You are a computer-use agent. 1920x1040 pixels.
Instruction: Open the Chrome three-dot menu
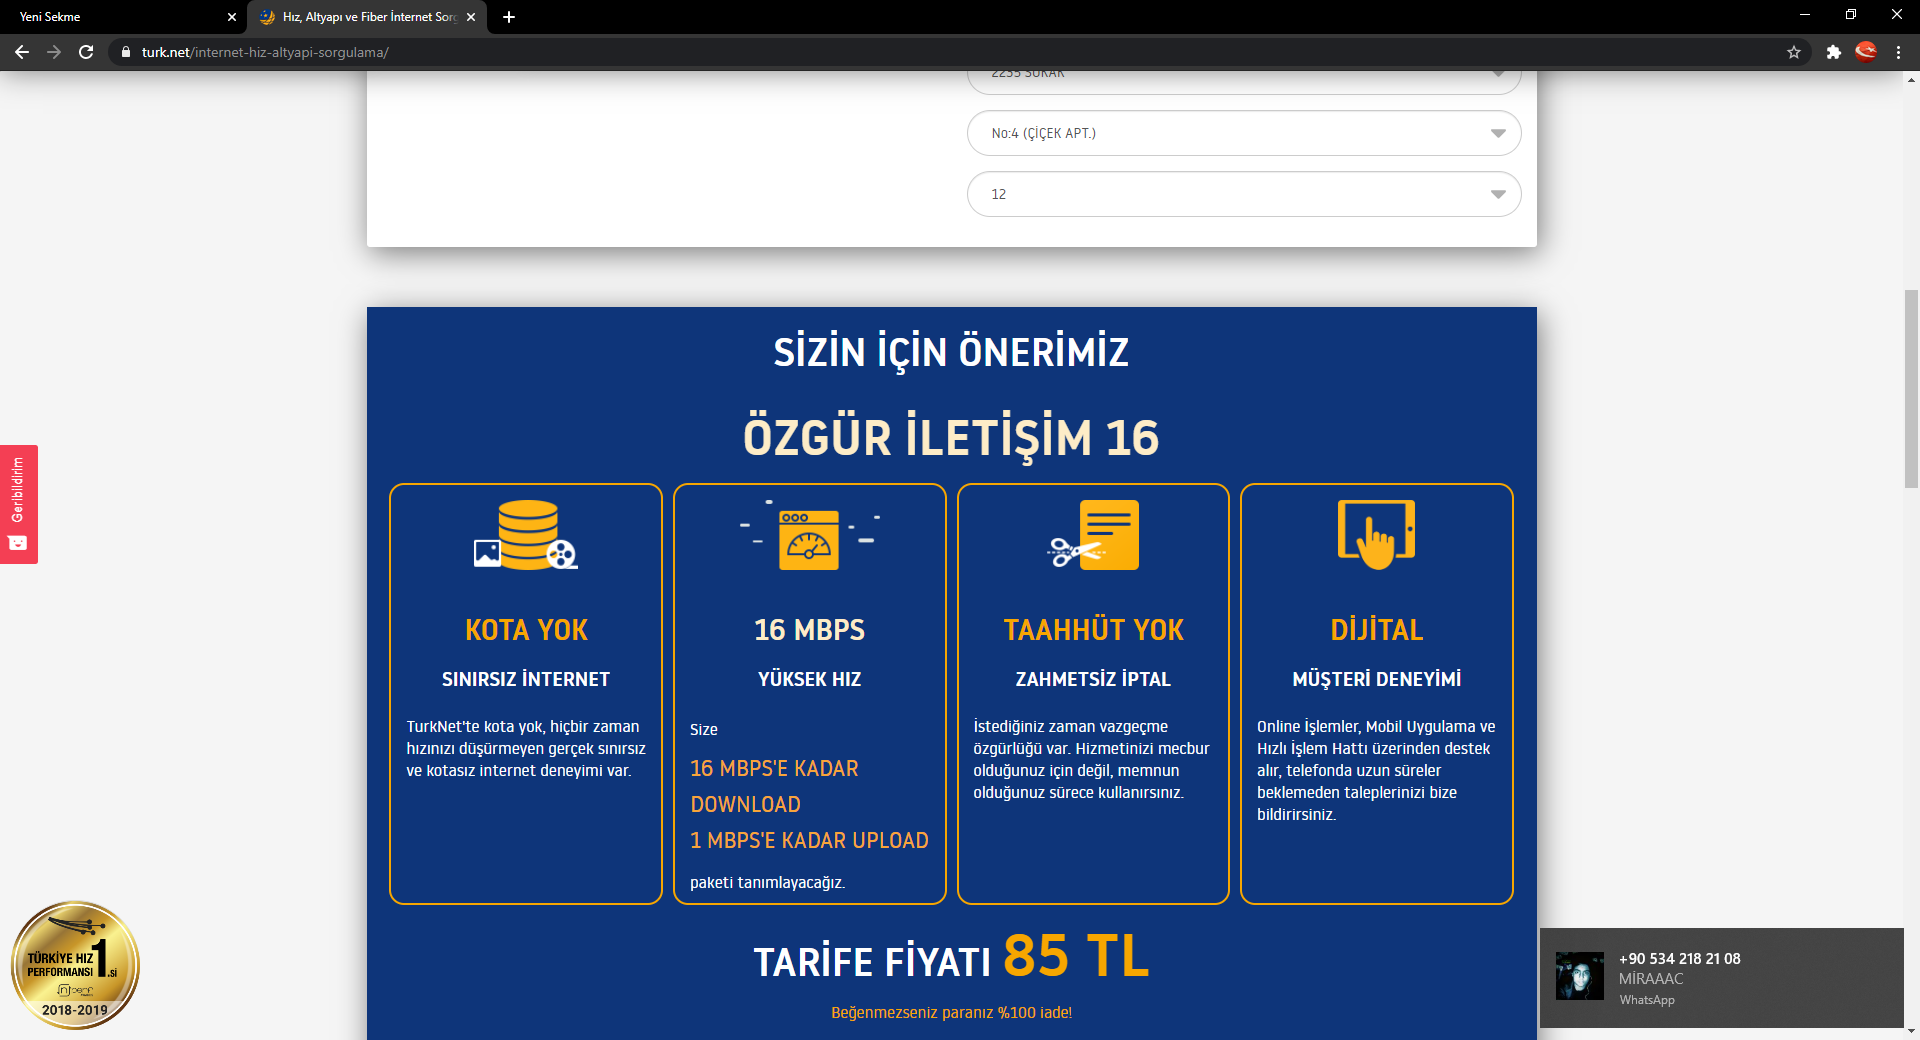pyautogui.click(x=1898, y=52)
